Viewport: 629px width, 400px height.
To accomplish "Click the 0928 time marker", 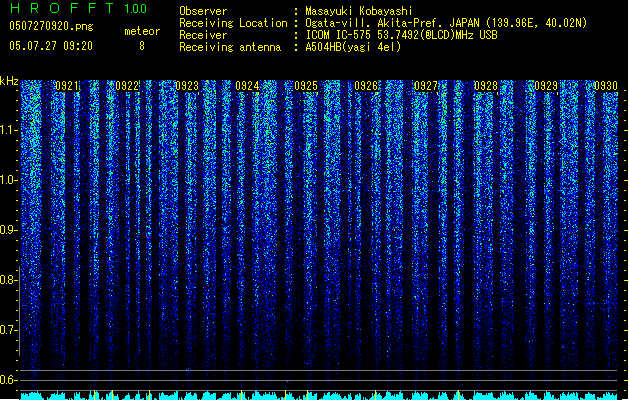I will 486,86.
